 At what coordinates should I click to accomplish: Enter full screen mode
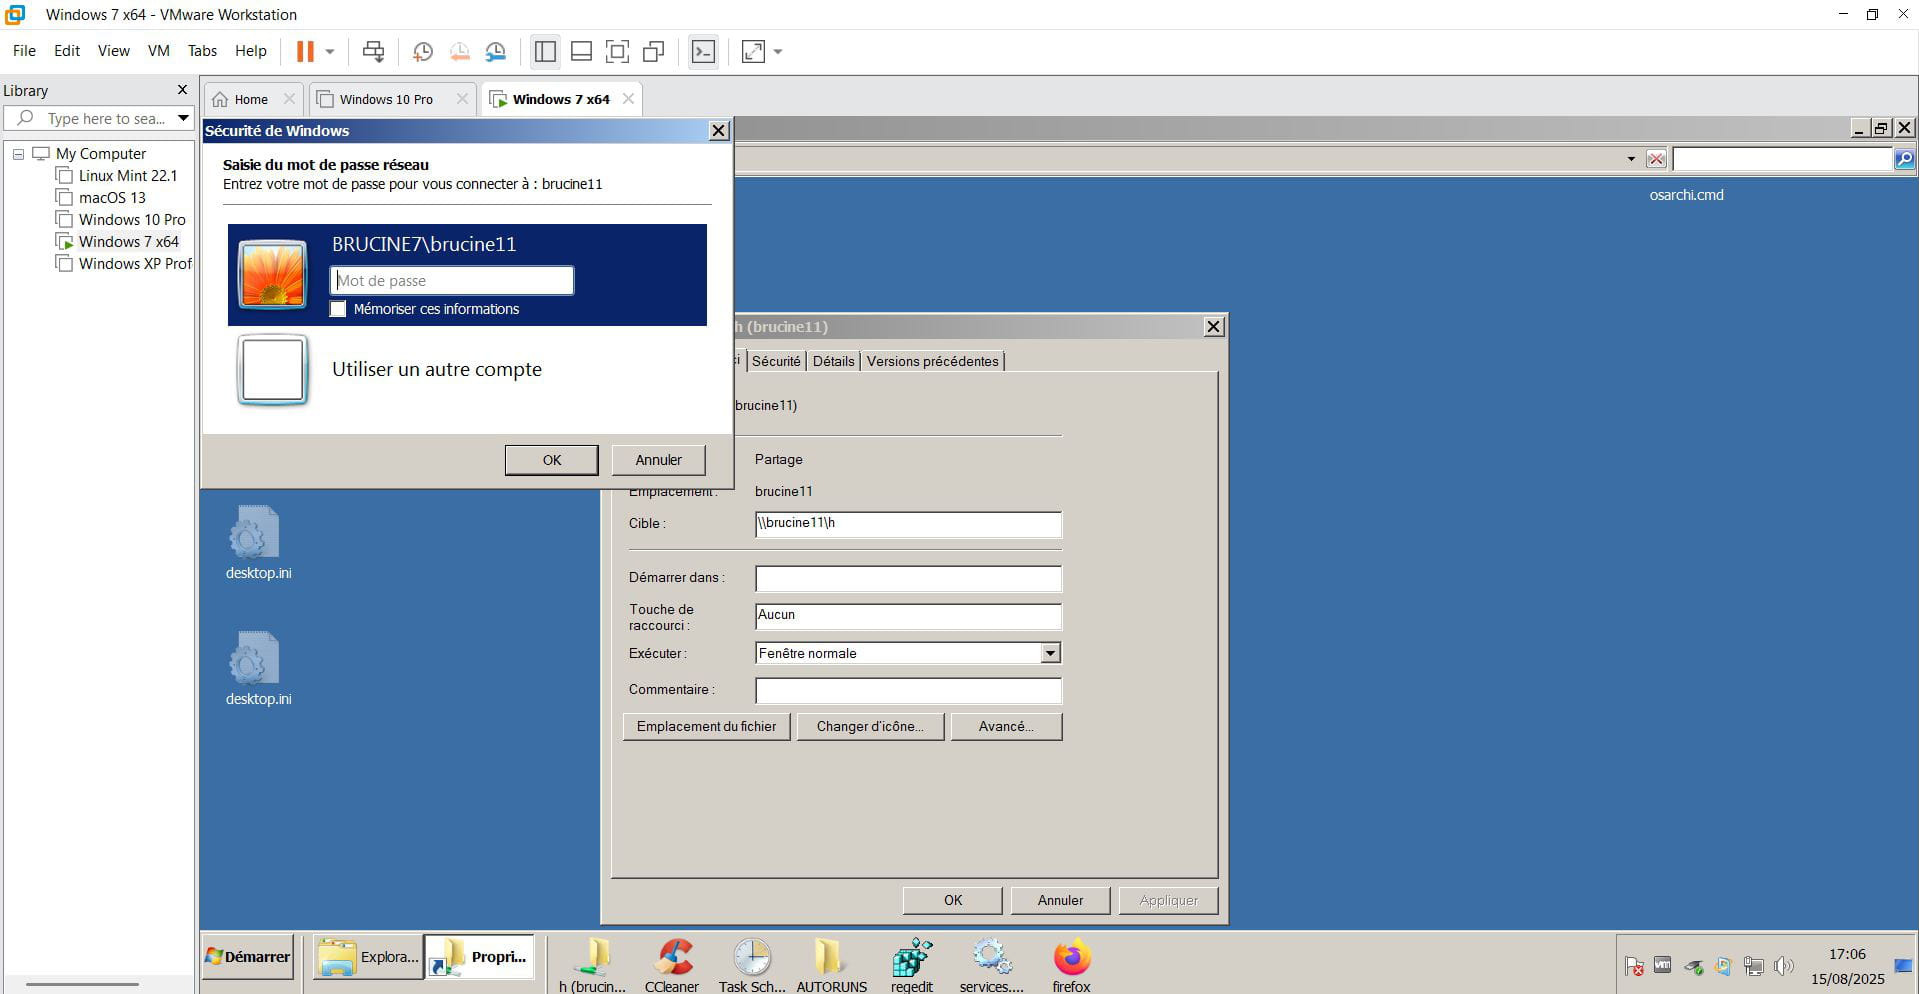click(x=618, y=51)
